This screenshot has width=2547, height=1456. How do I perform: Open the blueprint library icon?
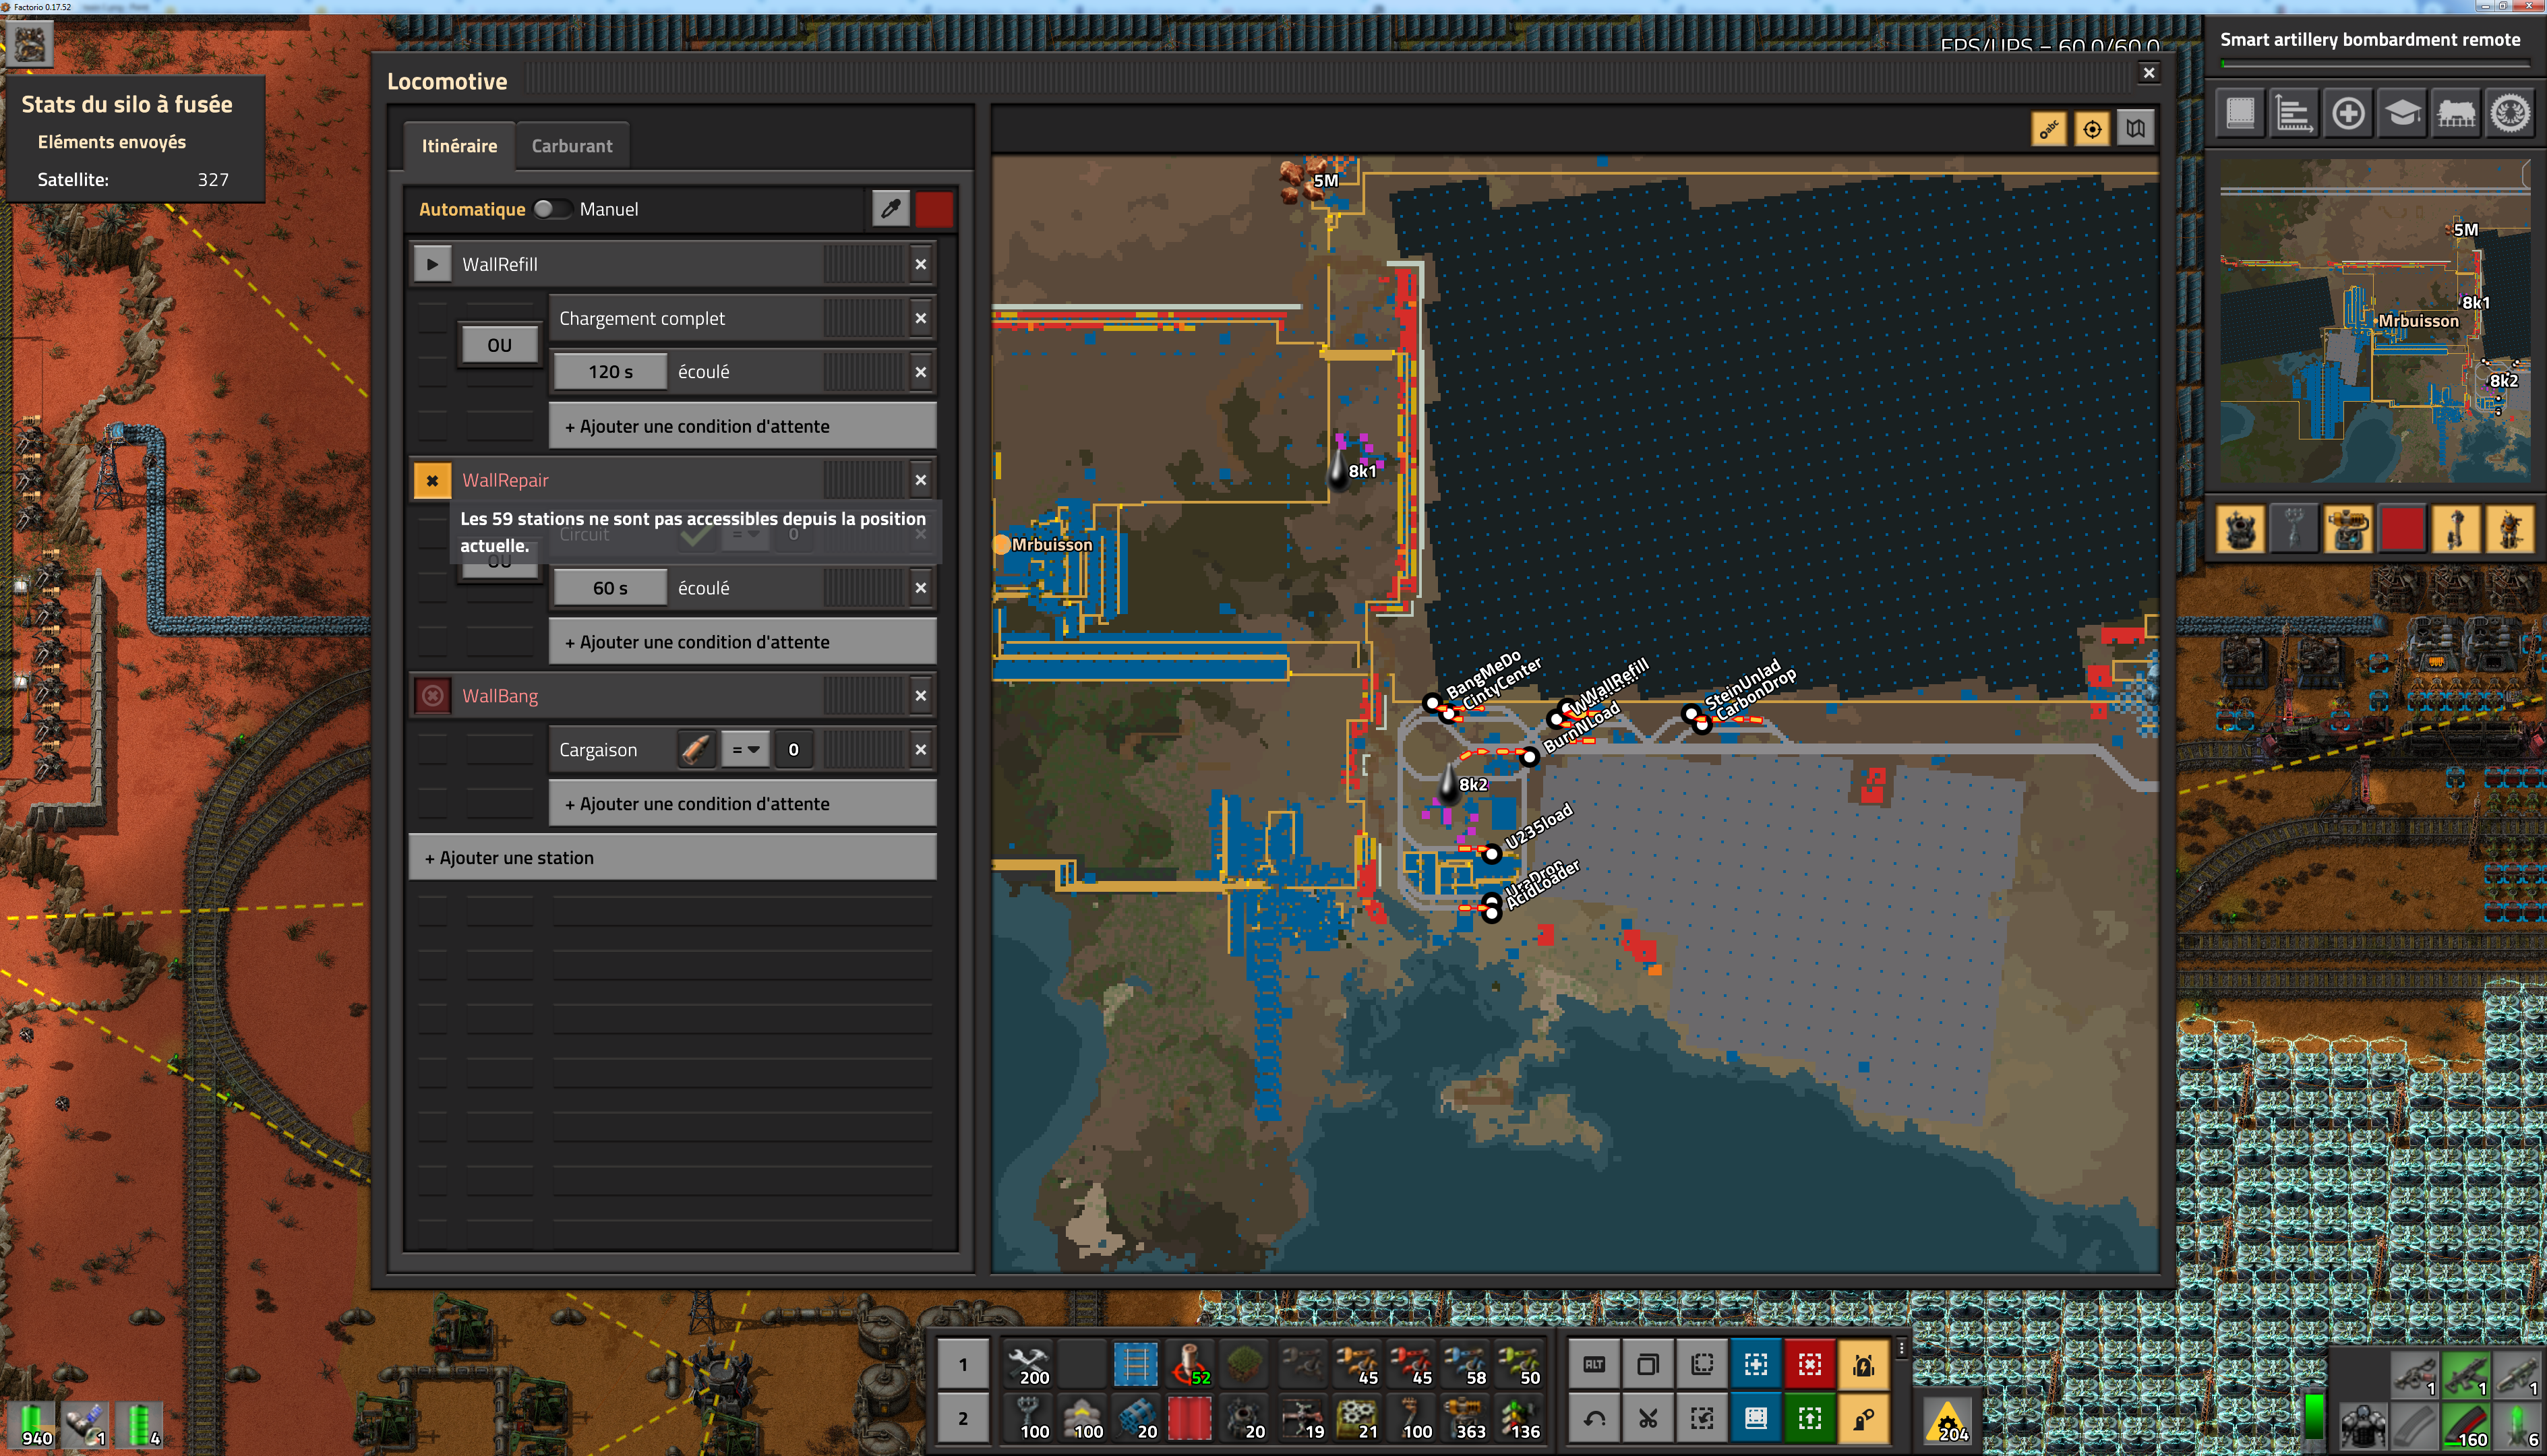coord(2240,113)
